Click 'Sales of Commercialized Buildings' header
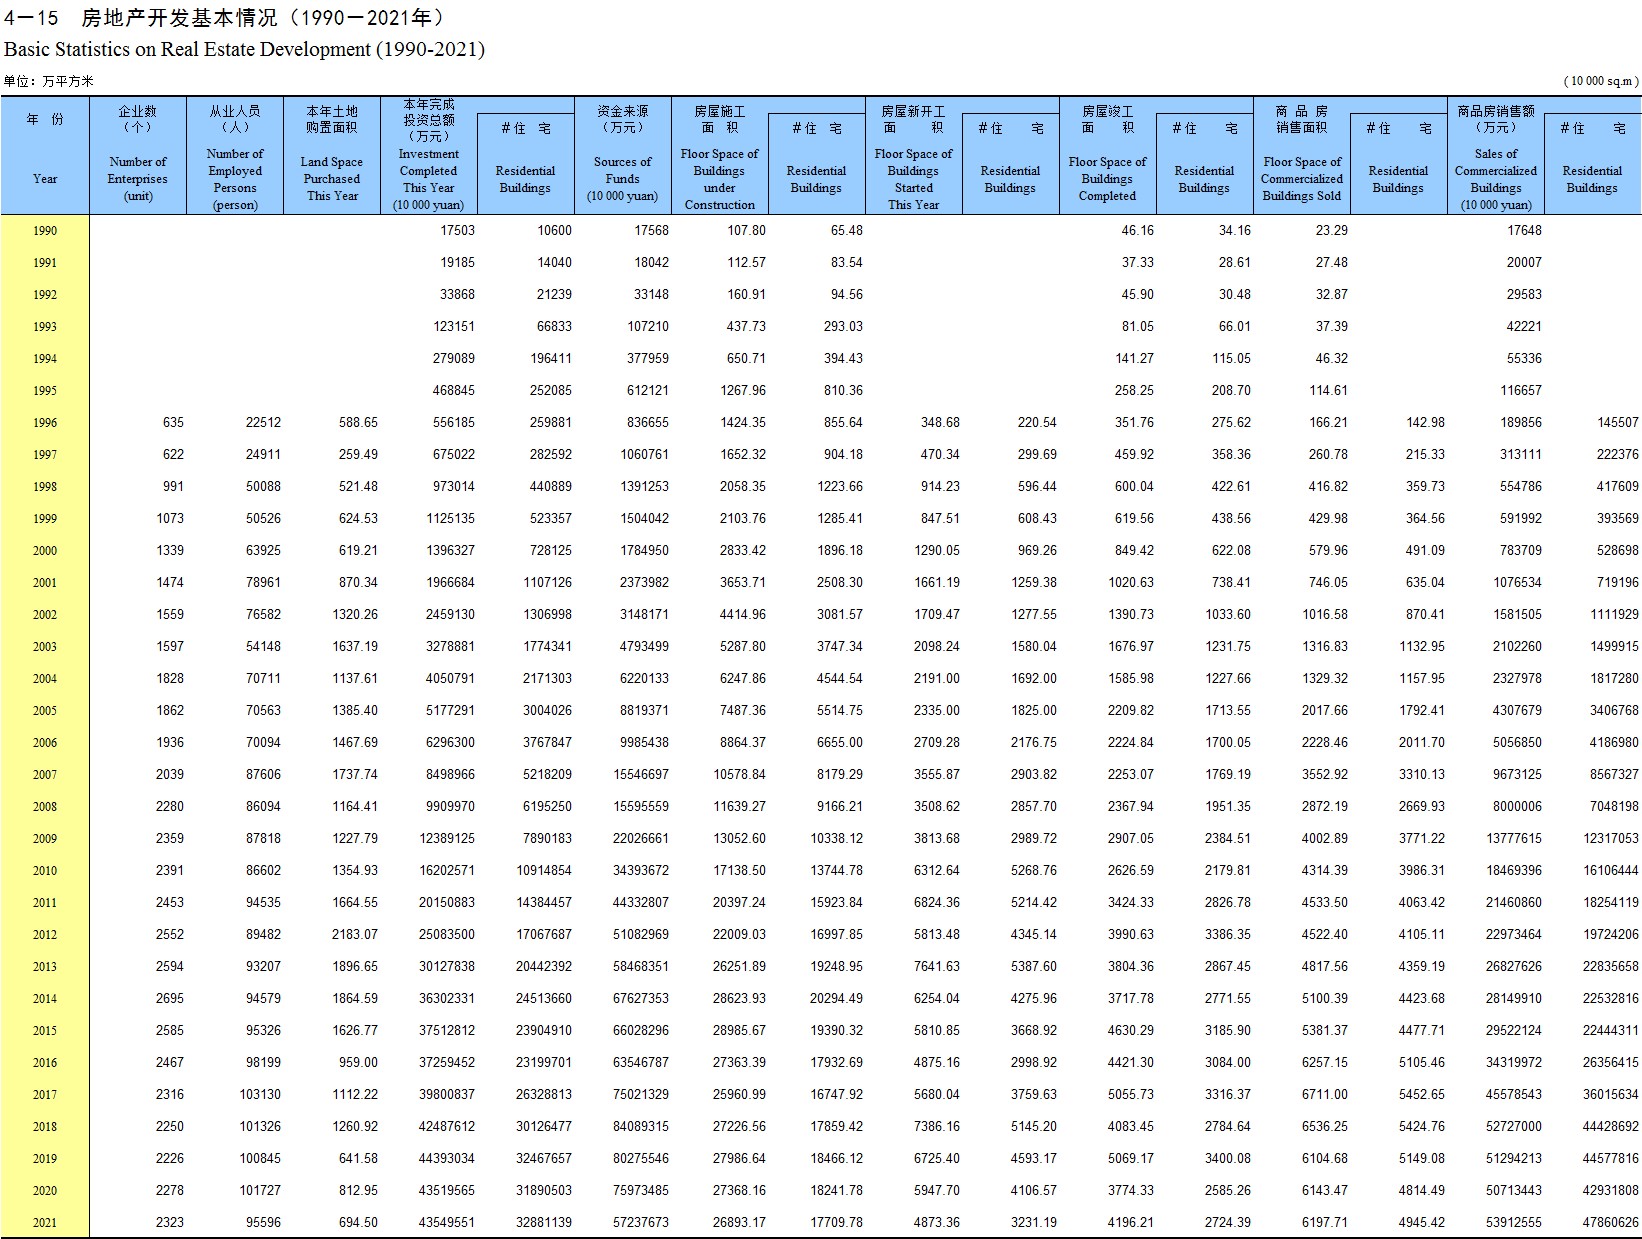 (1496, 179)
